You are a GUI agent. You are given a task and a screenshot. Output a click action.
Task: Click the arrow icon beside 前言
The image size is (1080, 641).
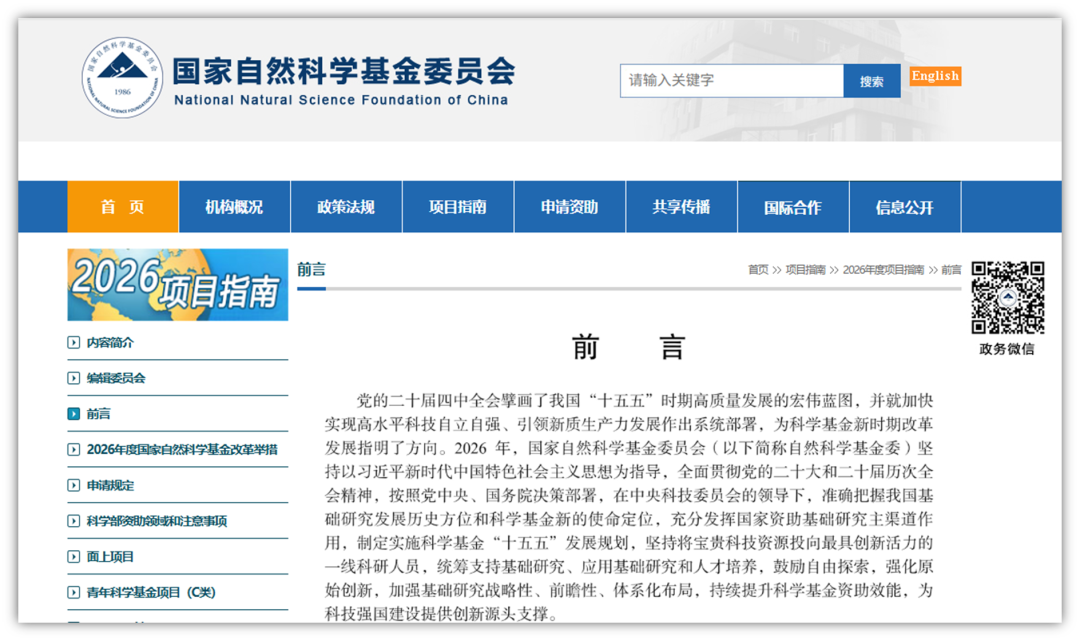73,413
